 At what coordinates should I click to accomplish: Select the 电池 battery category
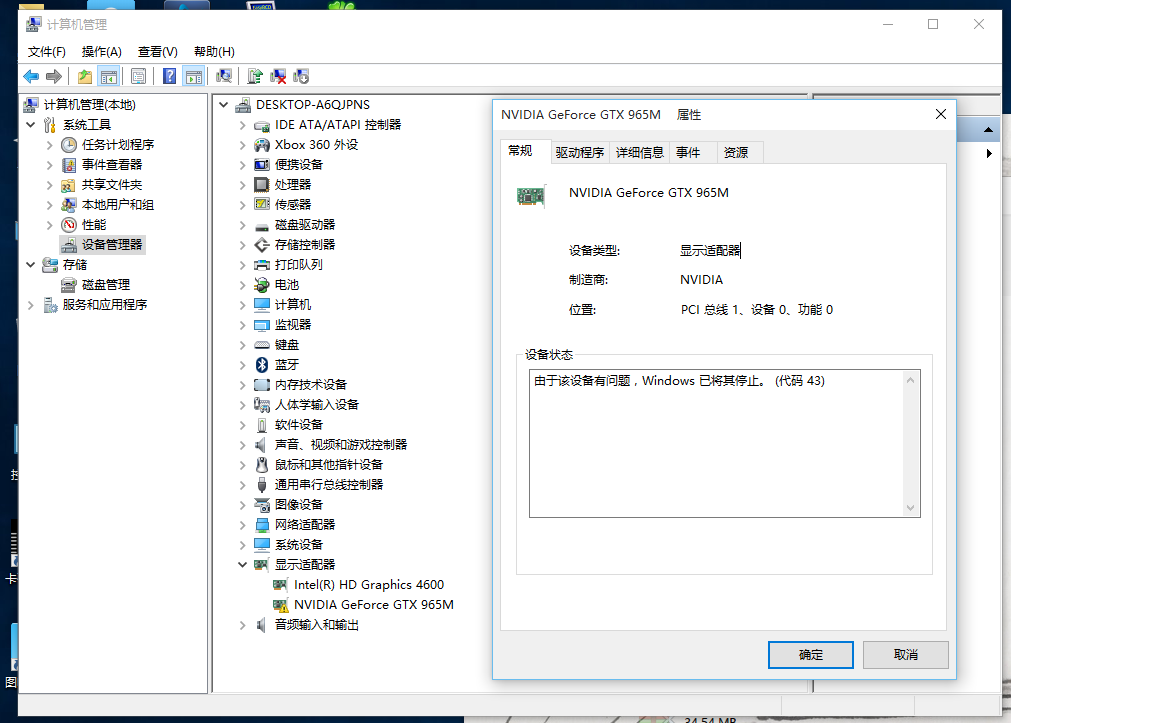tap(287, 284)
